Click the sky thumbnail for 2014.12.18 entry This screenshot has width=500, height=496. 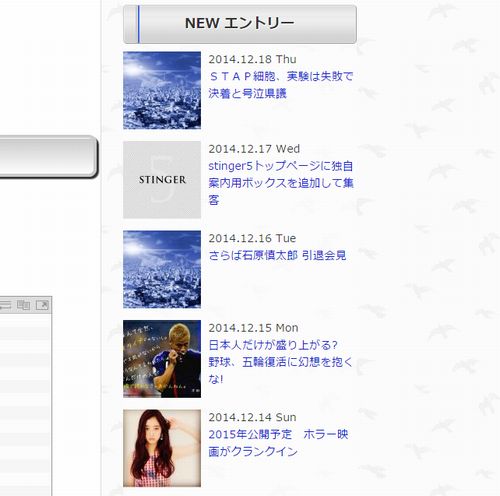(162, 90)
